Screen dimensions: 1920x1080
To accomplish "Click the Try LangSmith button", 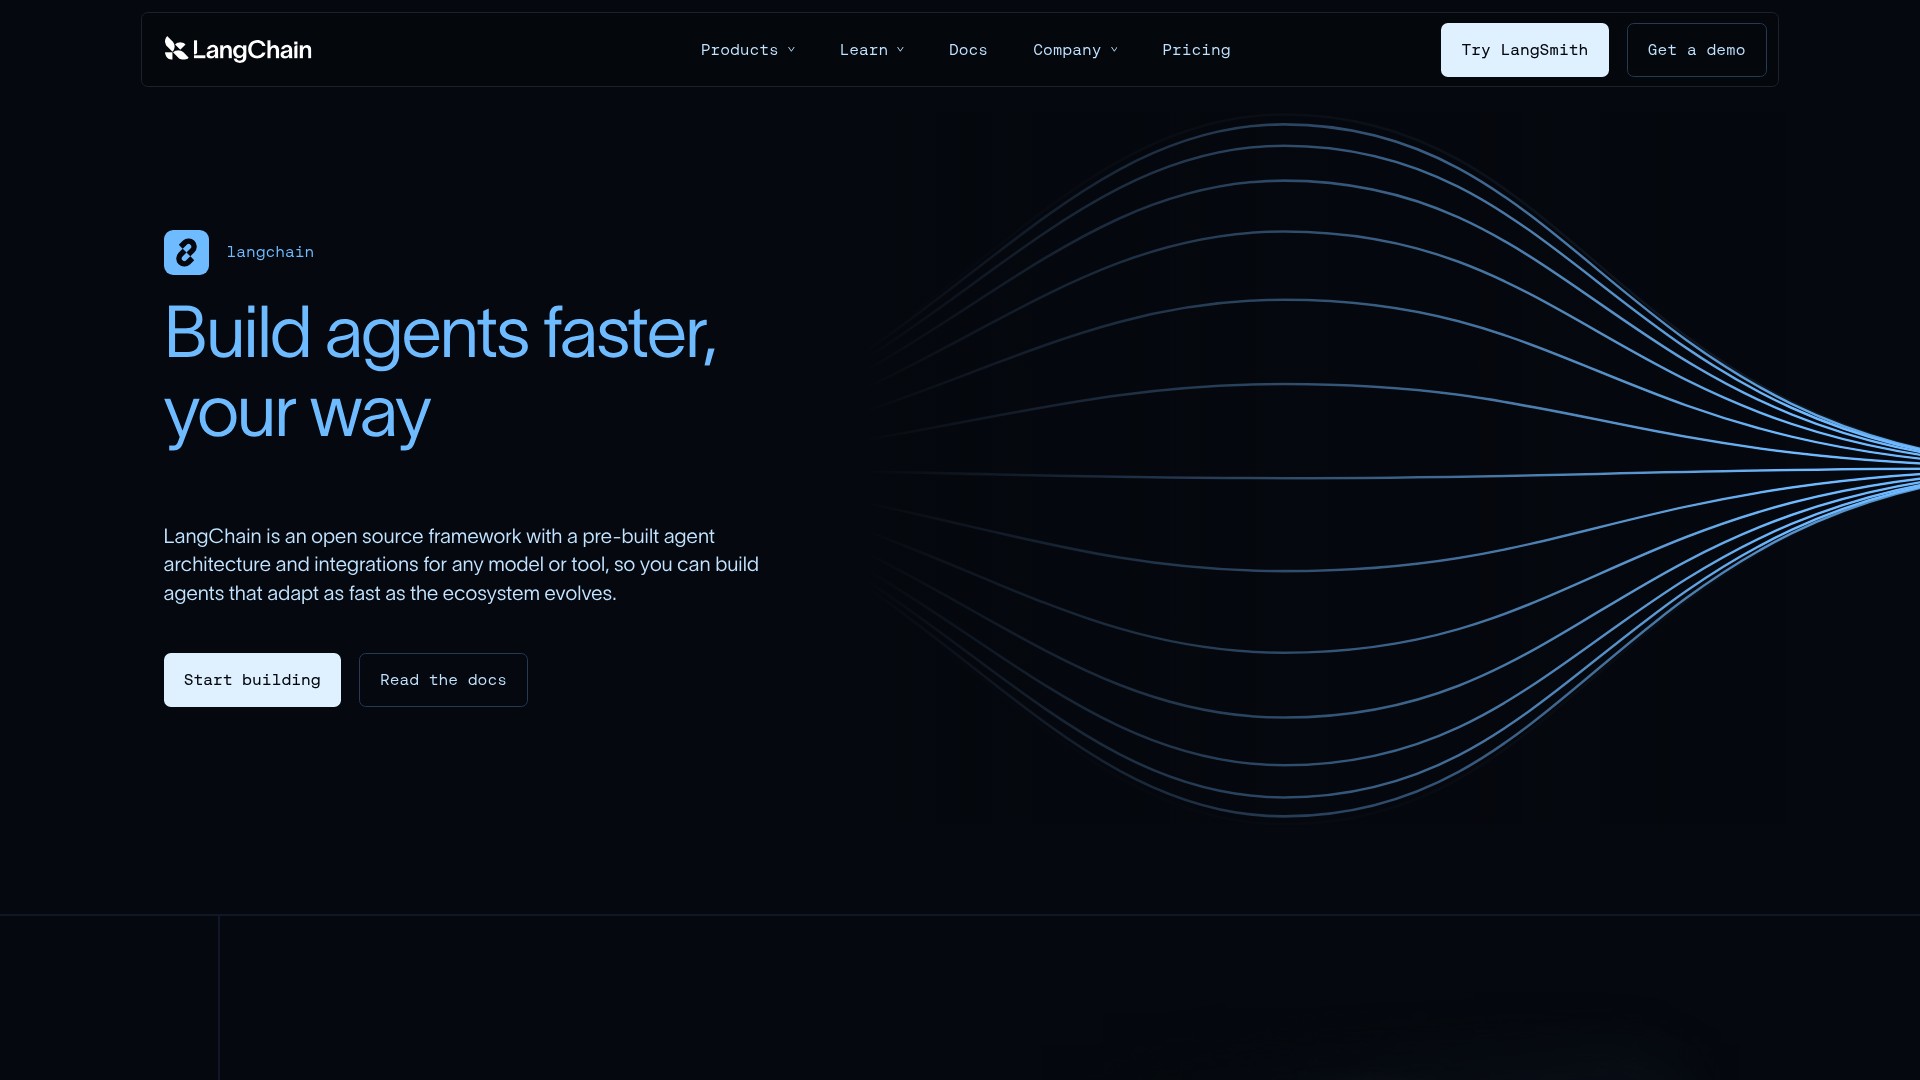I will (1524, 50).
